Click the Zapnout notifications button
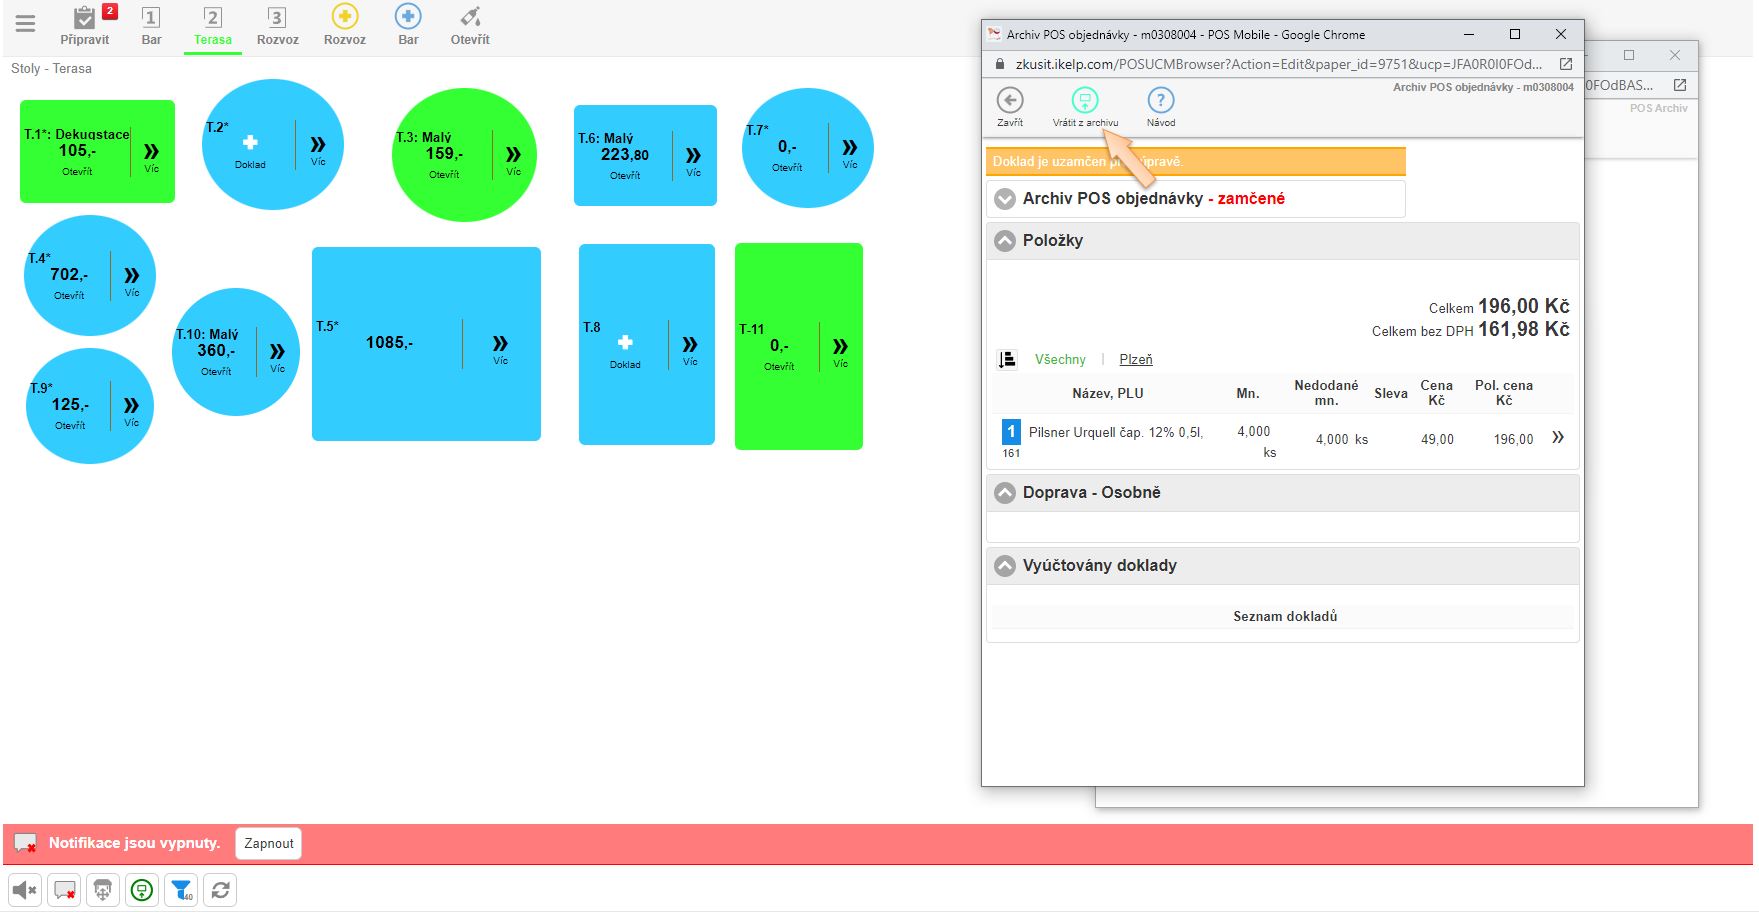The image size is (1759, 912). point(268,843)
